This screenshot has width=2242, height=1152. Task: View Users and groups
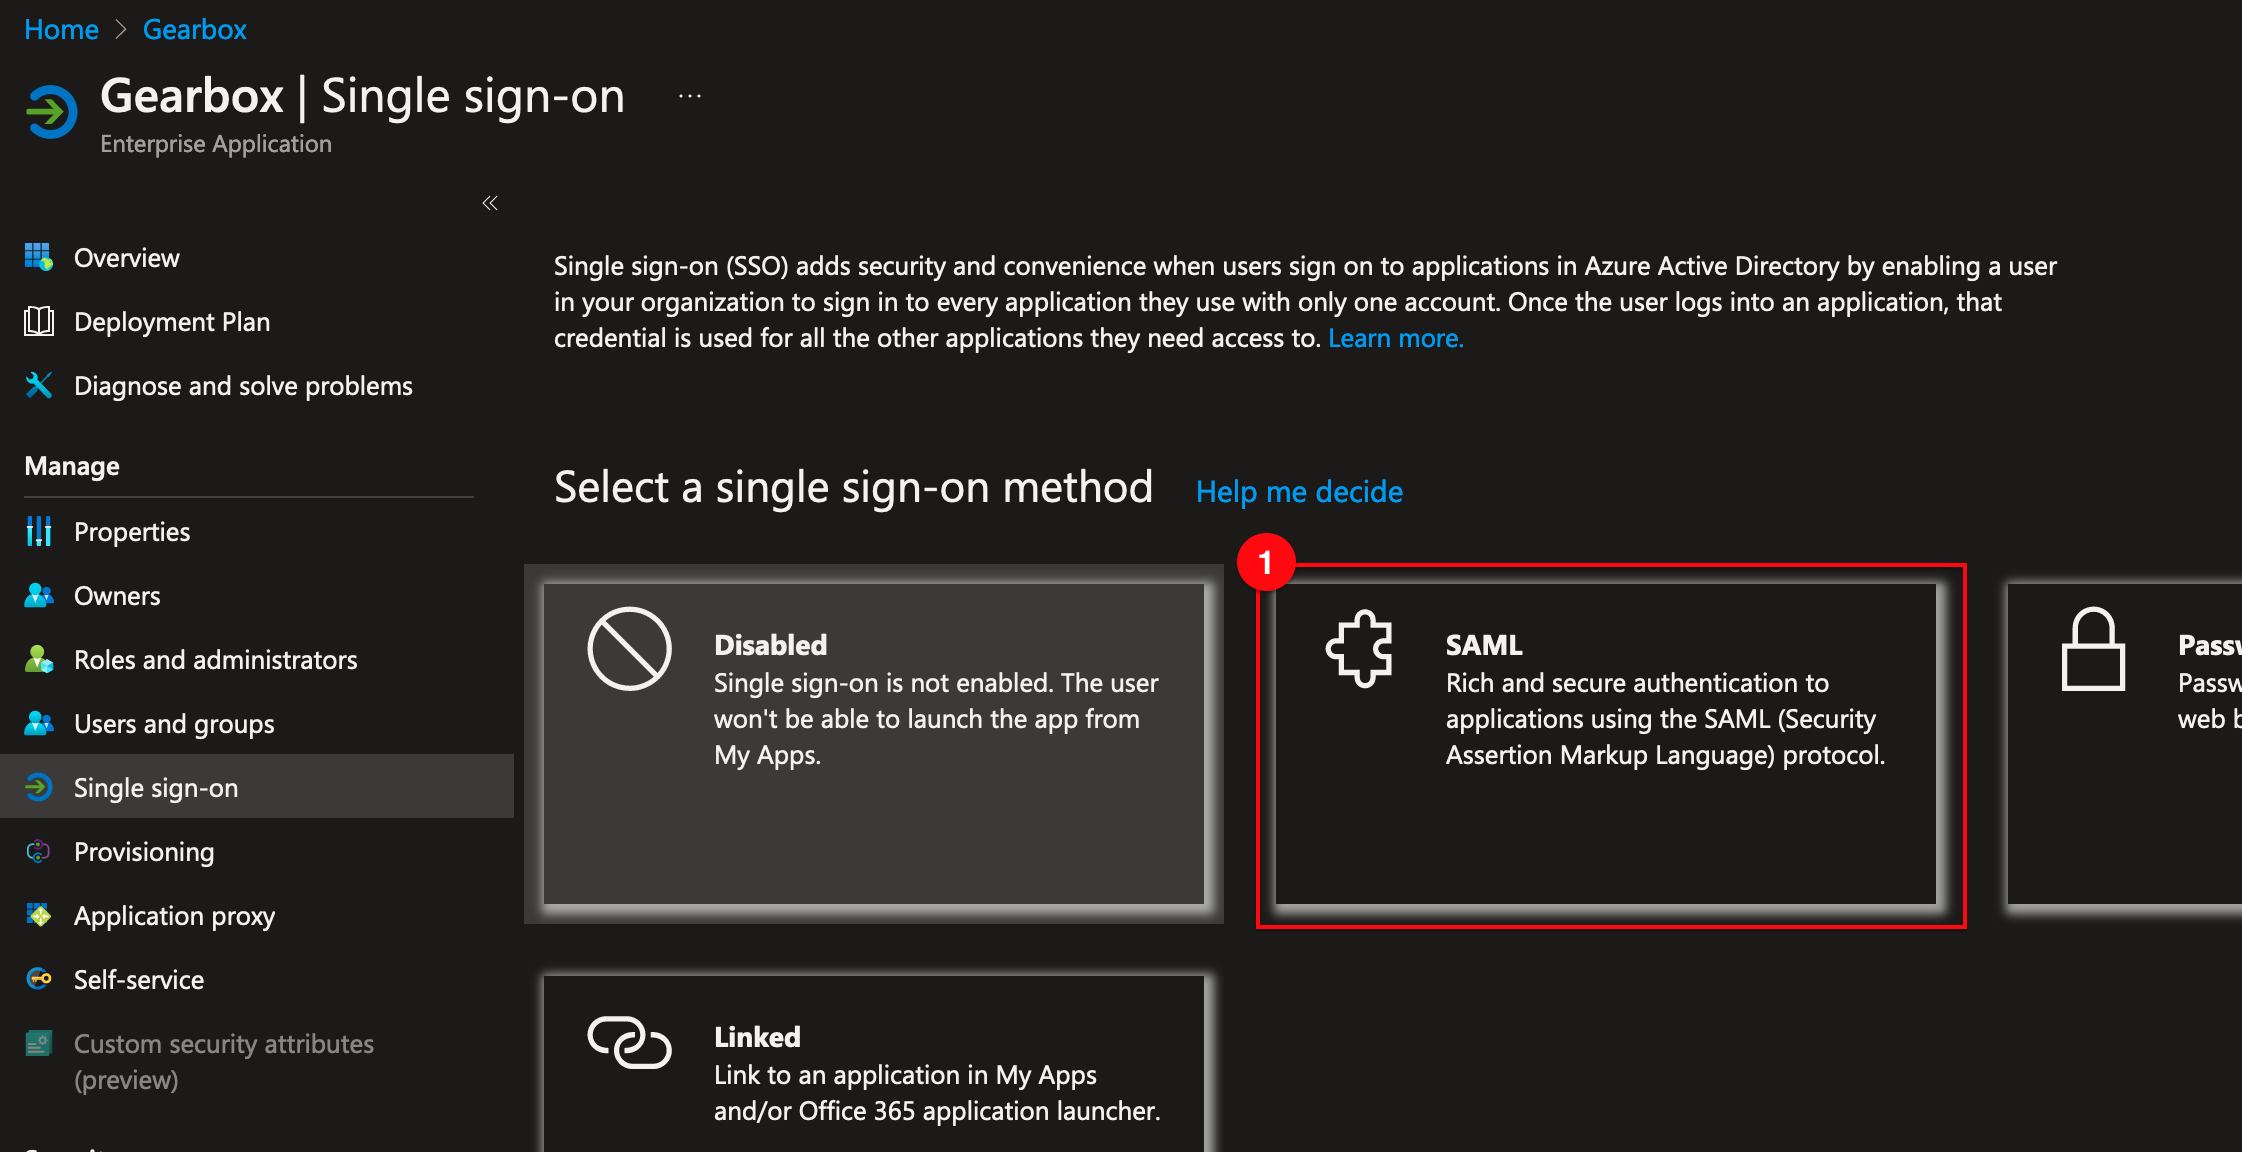tap(174, 723)
